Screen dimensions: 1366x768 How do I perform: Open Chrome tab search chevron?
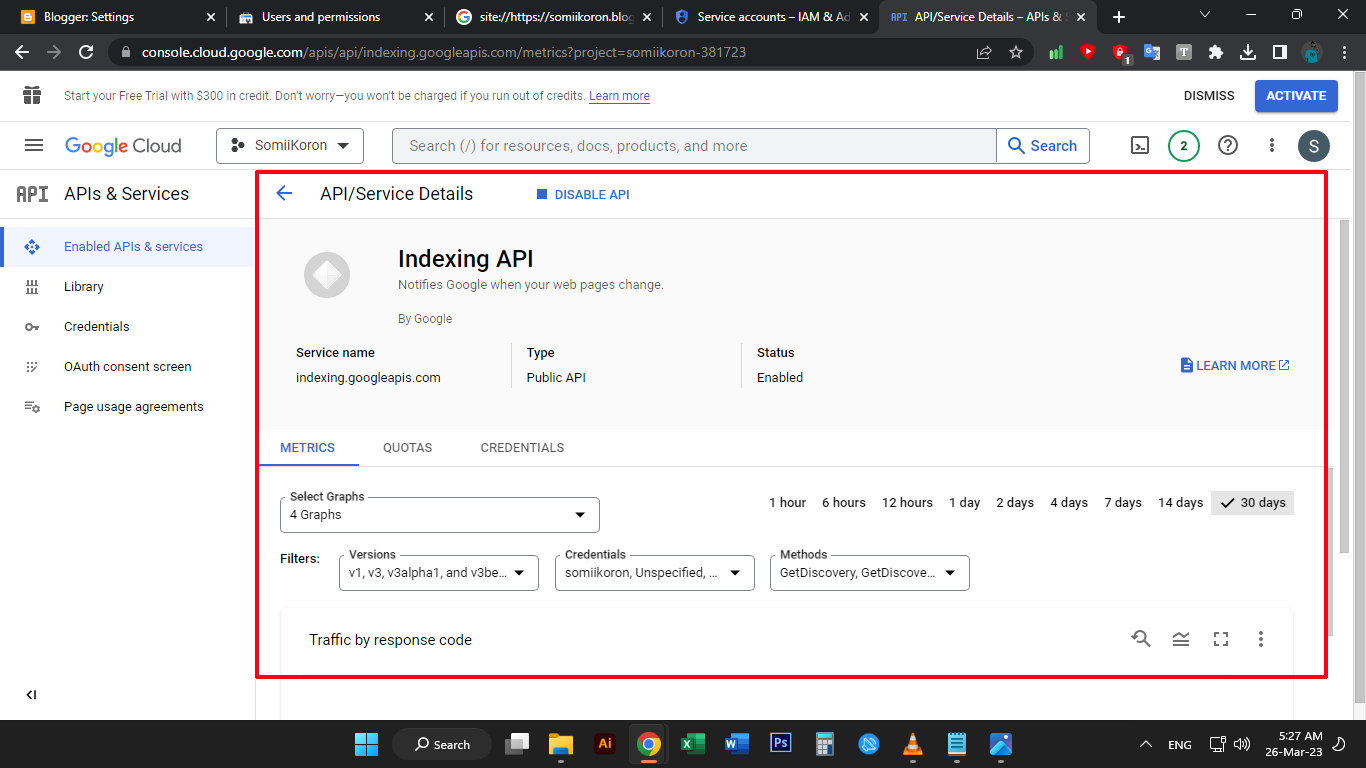[x=1205, y=16]
